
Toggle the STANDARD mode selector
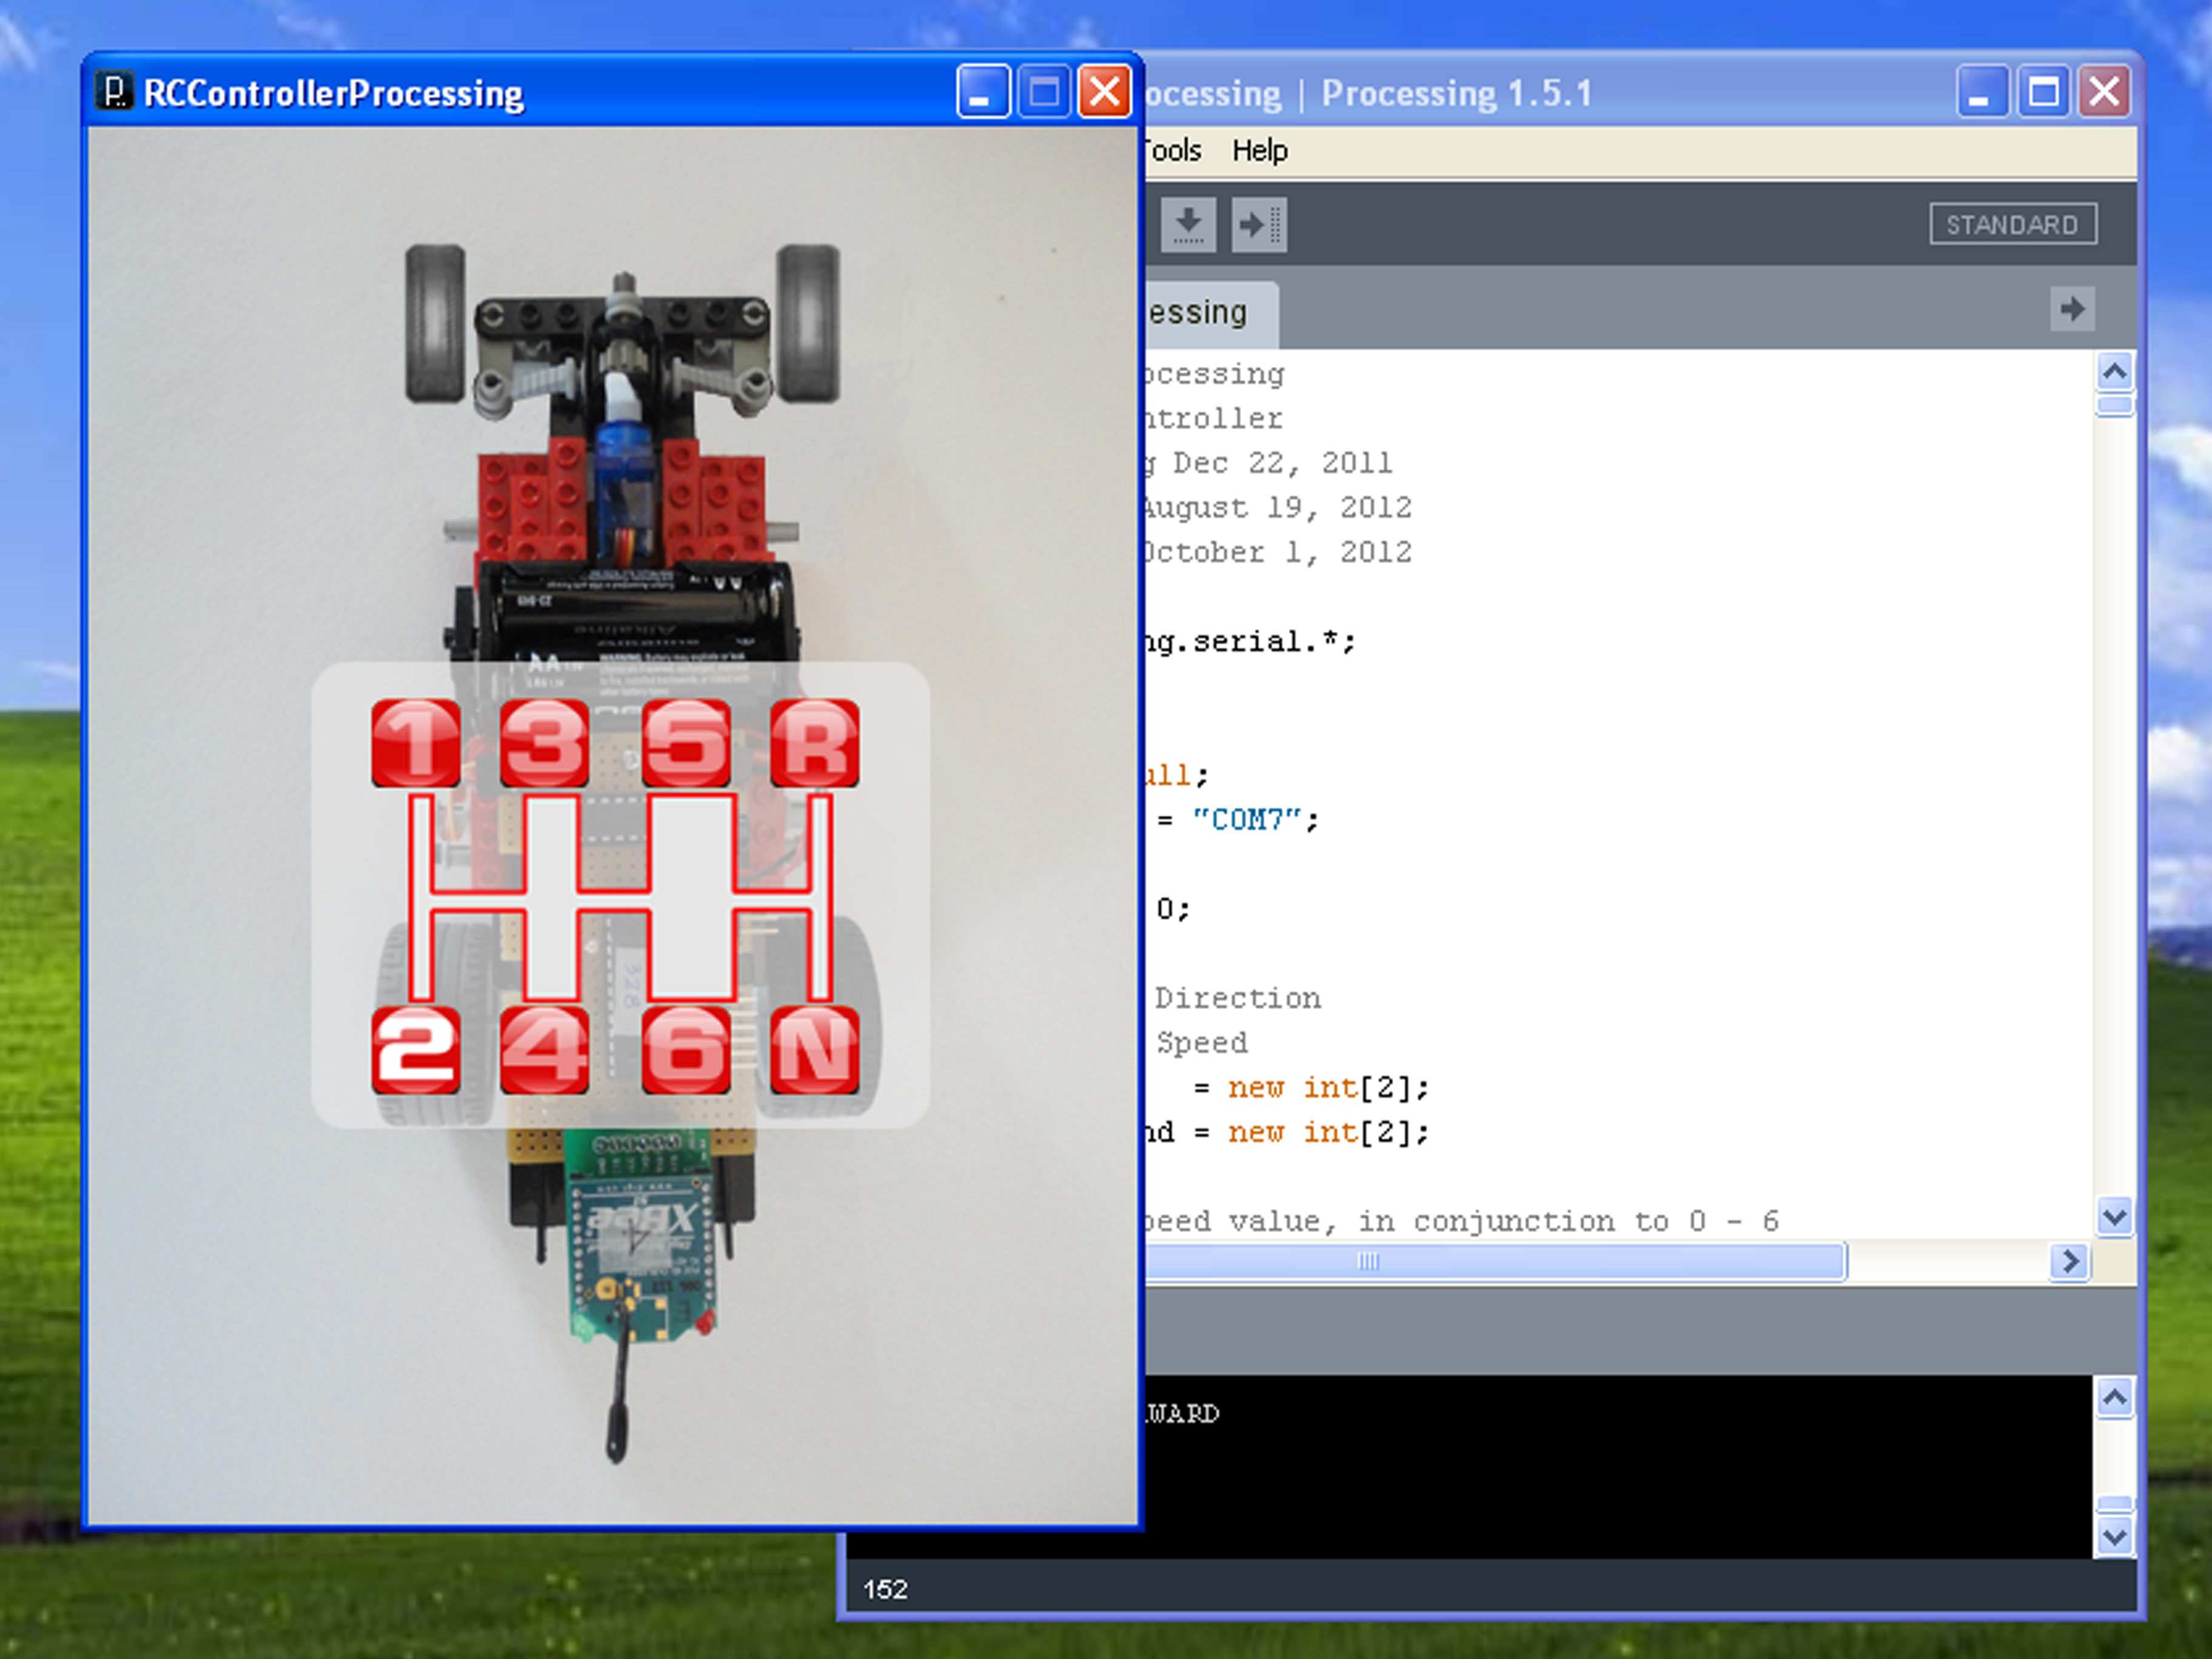[2013, 224]
